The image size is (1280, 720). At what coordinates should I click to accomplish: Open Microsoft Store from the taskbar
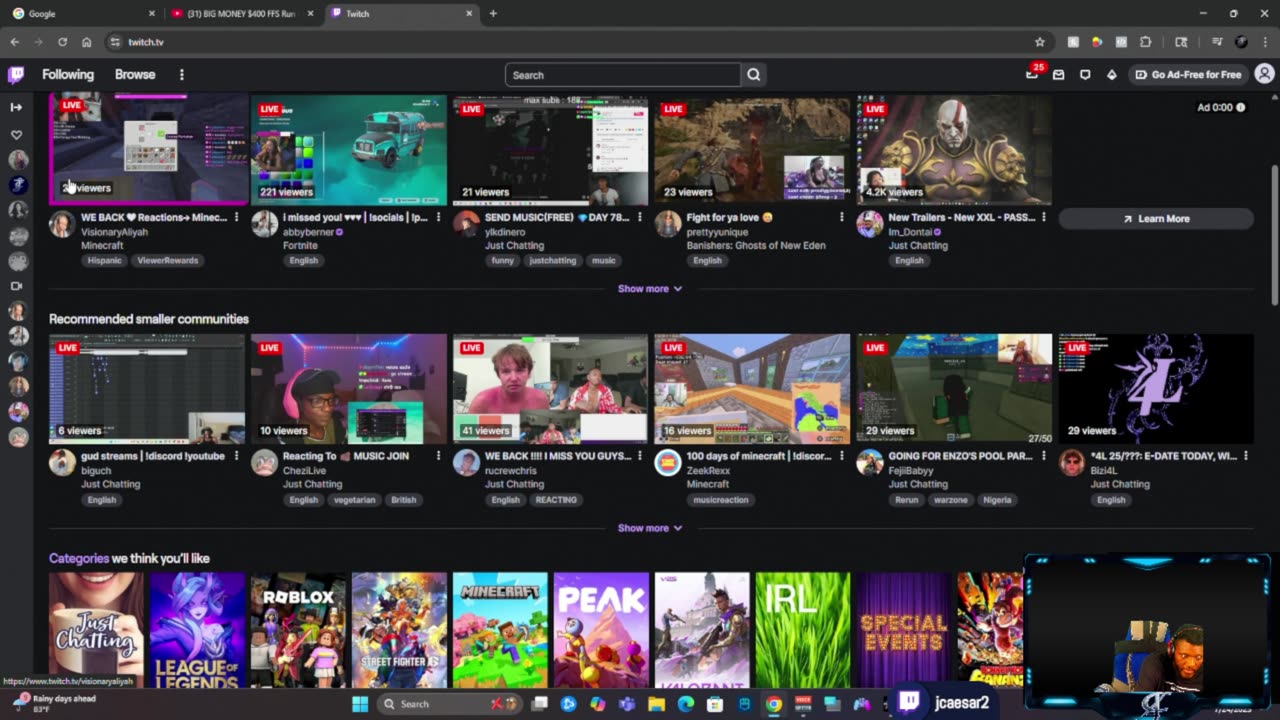715,704
